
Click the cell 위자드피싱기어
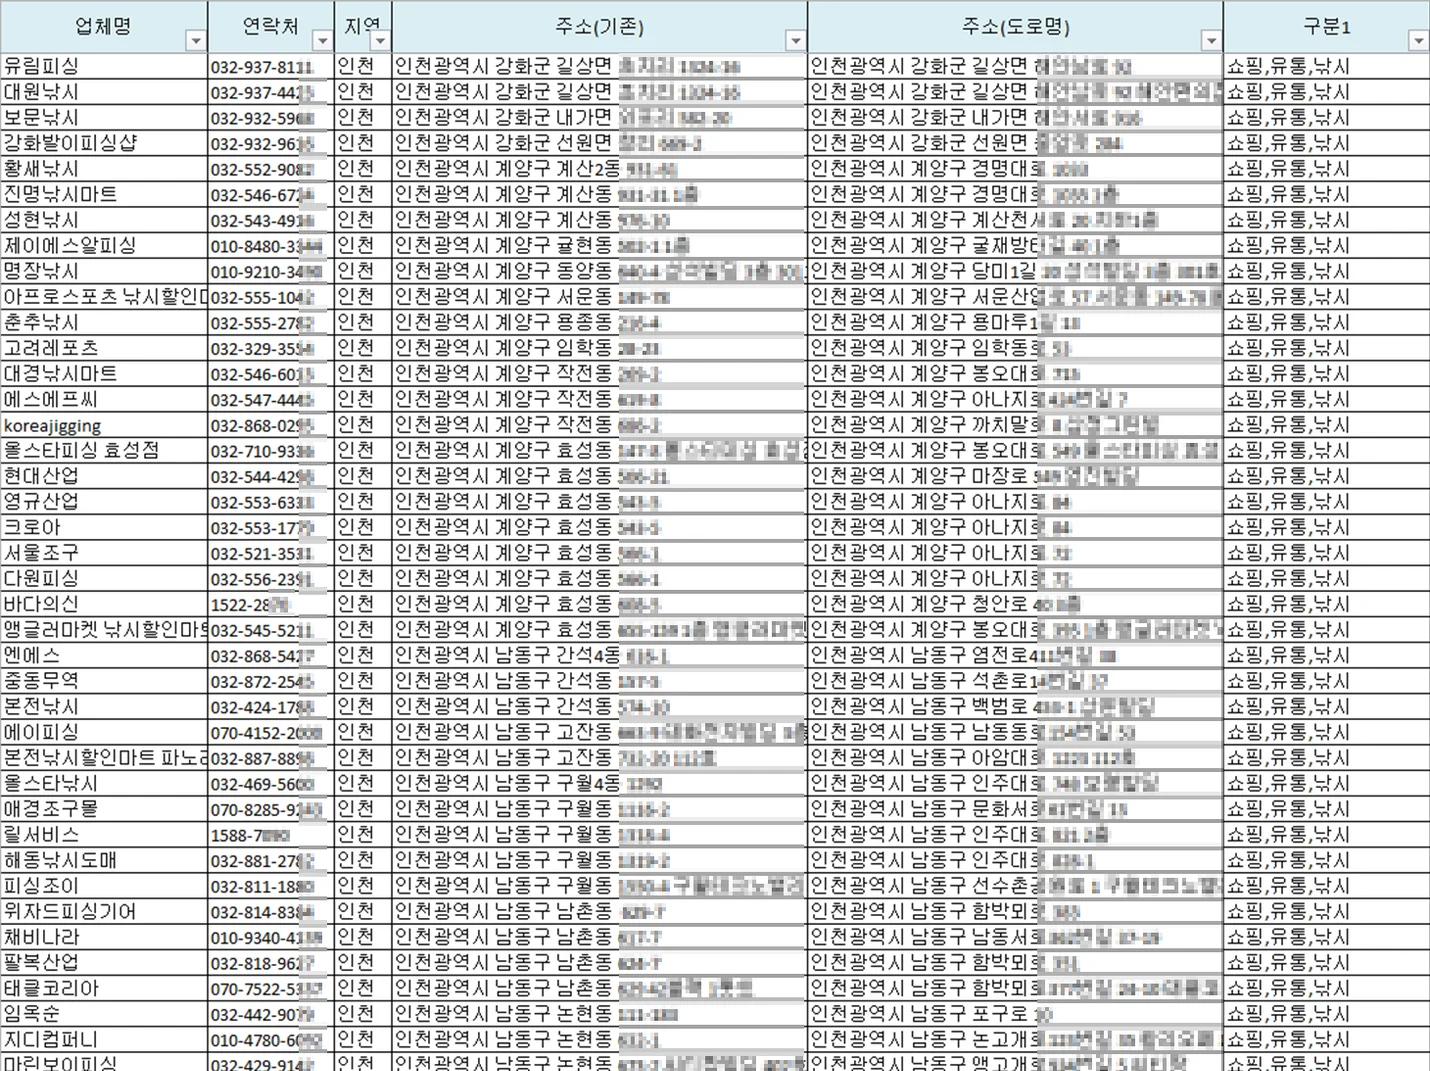104,911
